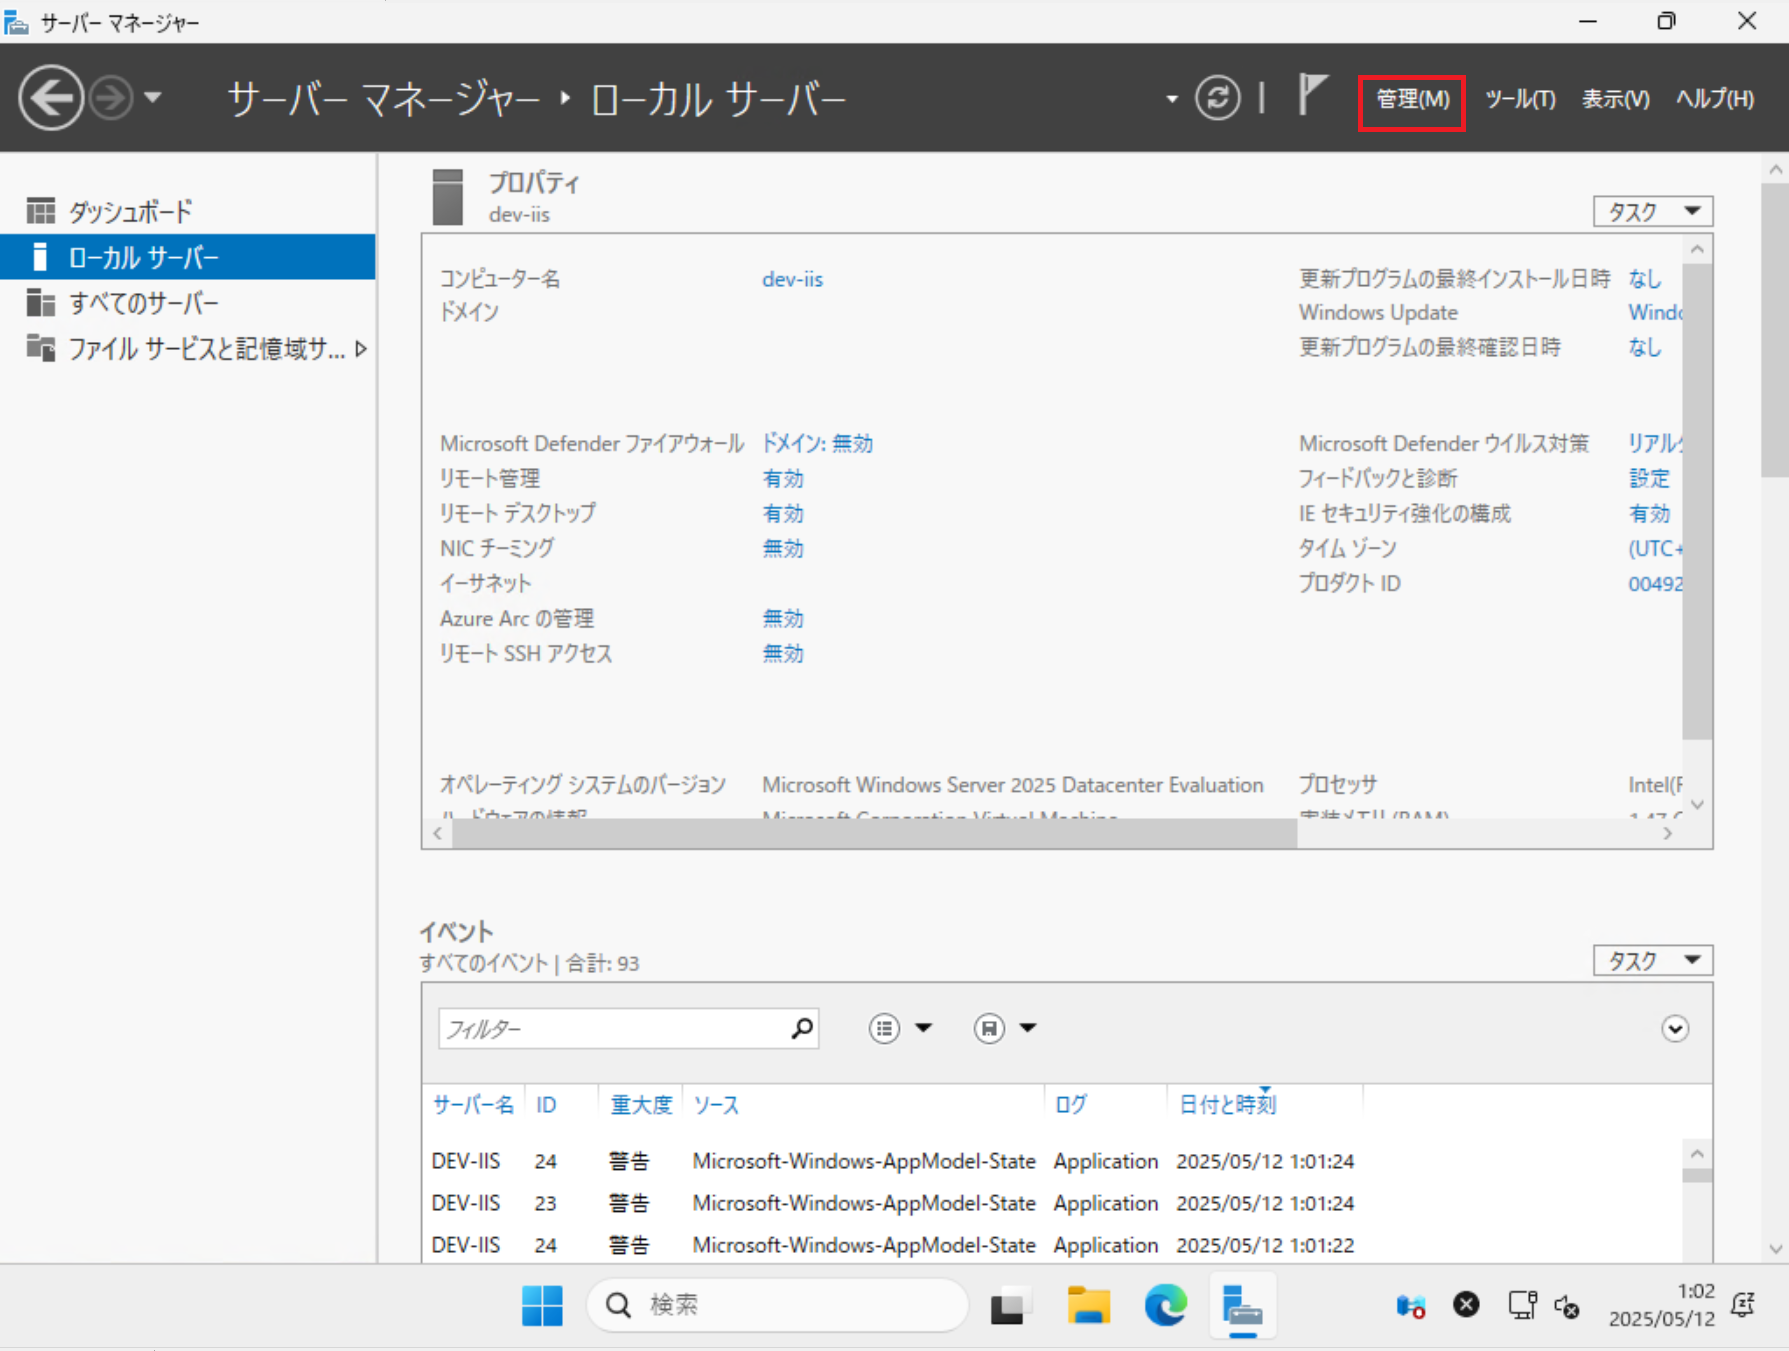Click the network tray icon
This screenshot has width=1789, height=1351.
click(1522, 1305)
